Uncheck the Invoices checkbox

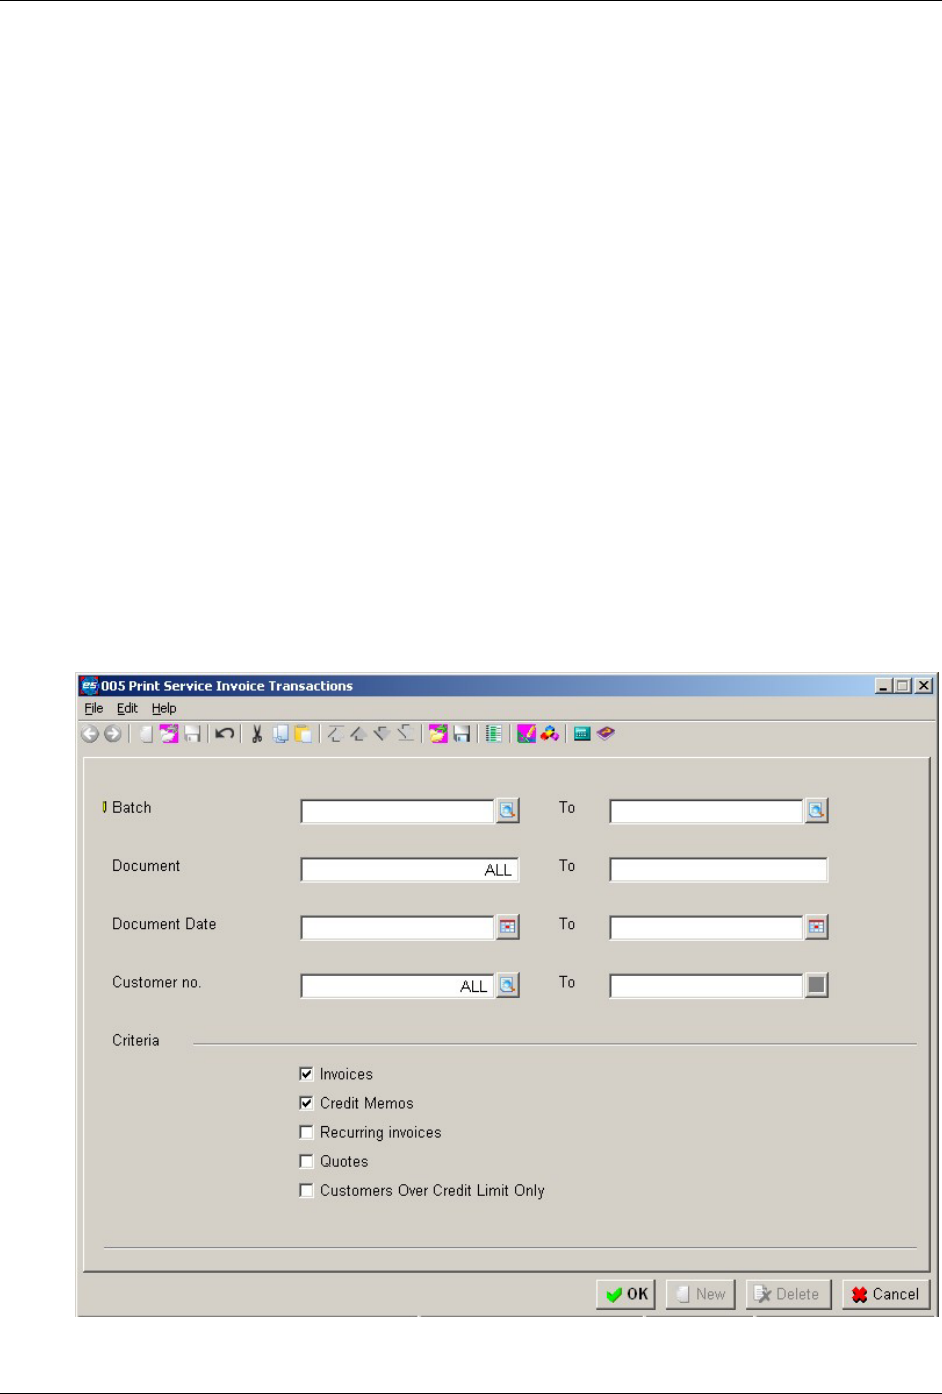[306, 1074]
